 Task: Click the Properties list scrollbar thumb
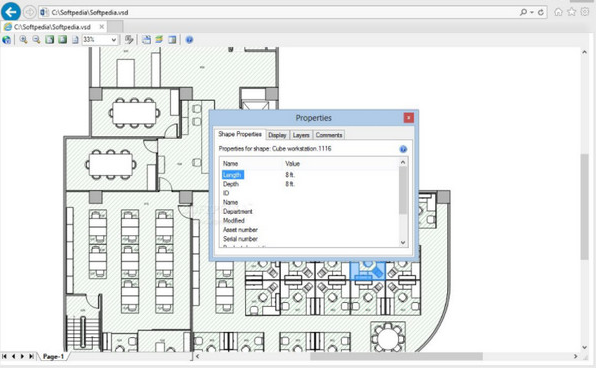[403, 191]
